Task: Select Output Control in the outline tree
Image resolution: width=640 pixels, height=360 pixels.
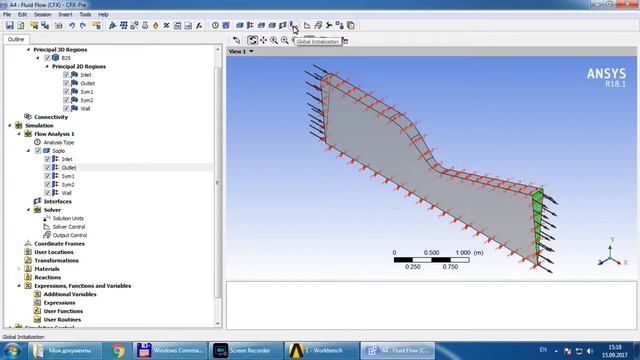Action: 70,235
